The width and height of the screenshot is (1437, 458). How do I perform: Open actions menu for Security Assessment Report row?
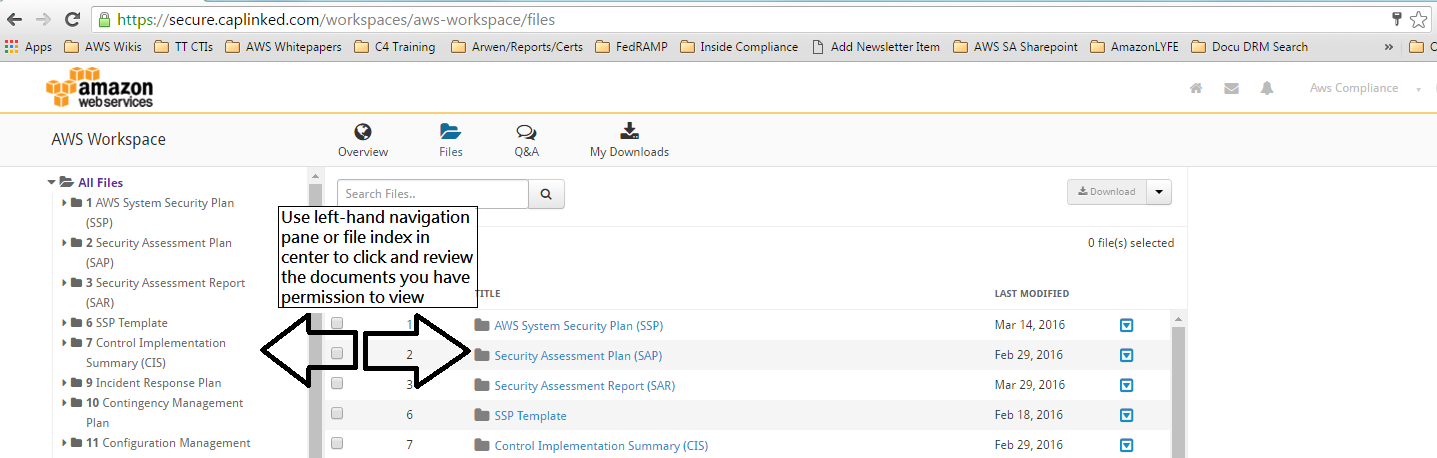coord(1126,385)
